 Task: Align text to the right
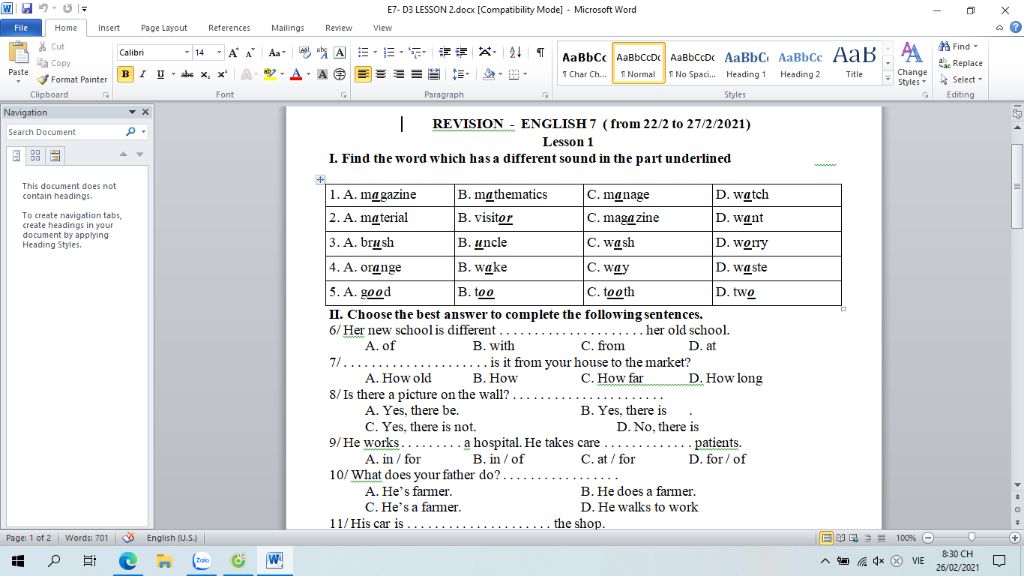[x=398, y=74]
